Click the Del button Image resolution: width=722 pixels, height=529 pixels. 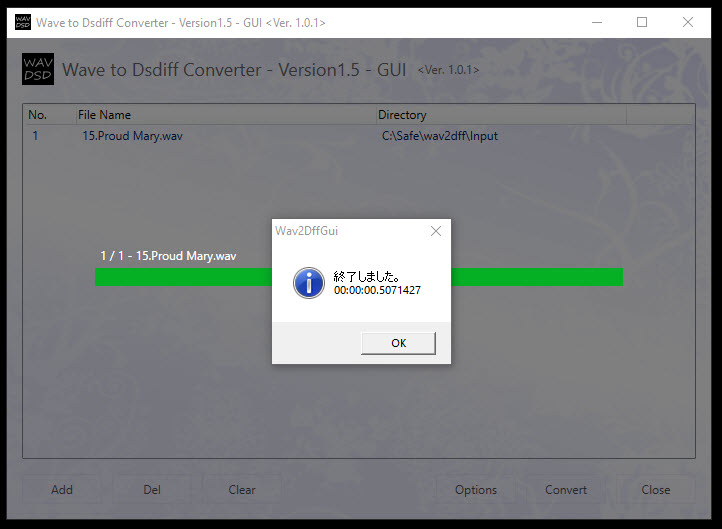coord(152,489)
